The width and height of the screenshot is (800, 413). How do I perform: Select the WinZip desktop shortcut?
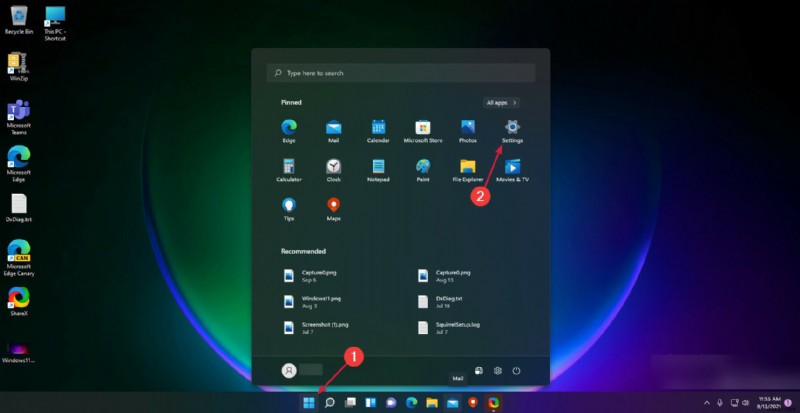click(x=18, y=67)
